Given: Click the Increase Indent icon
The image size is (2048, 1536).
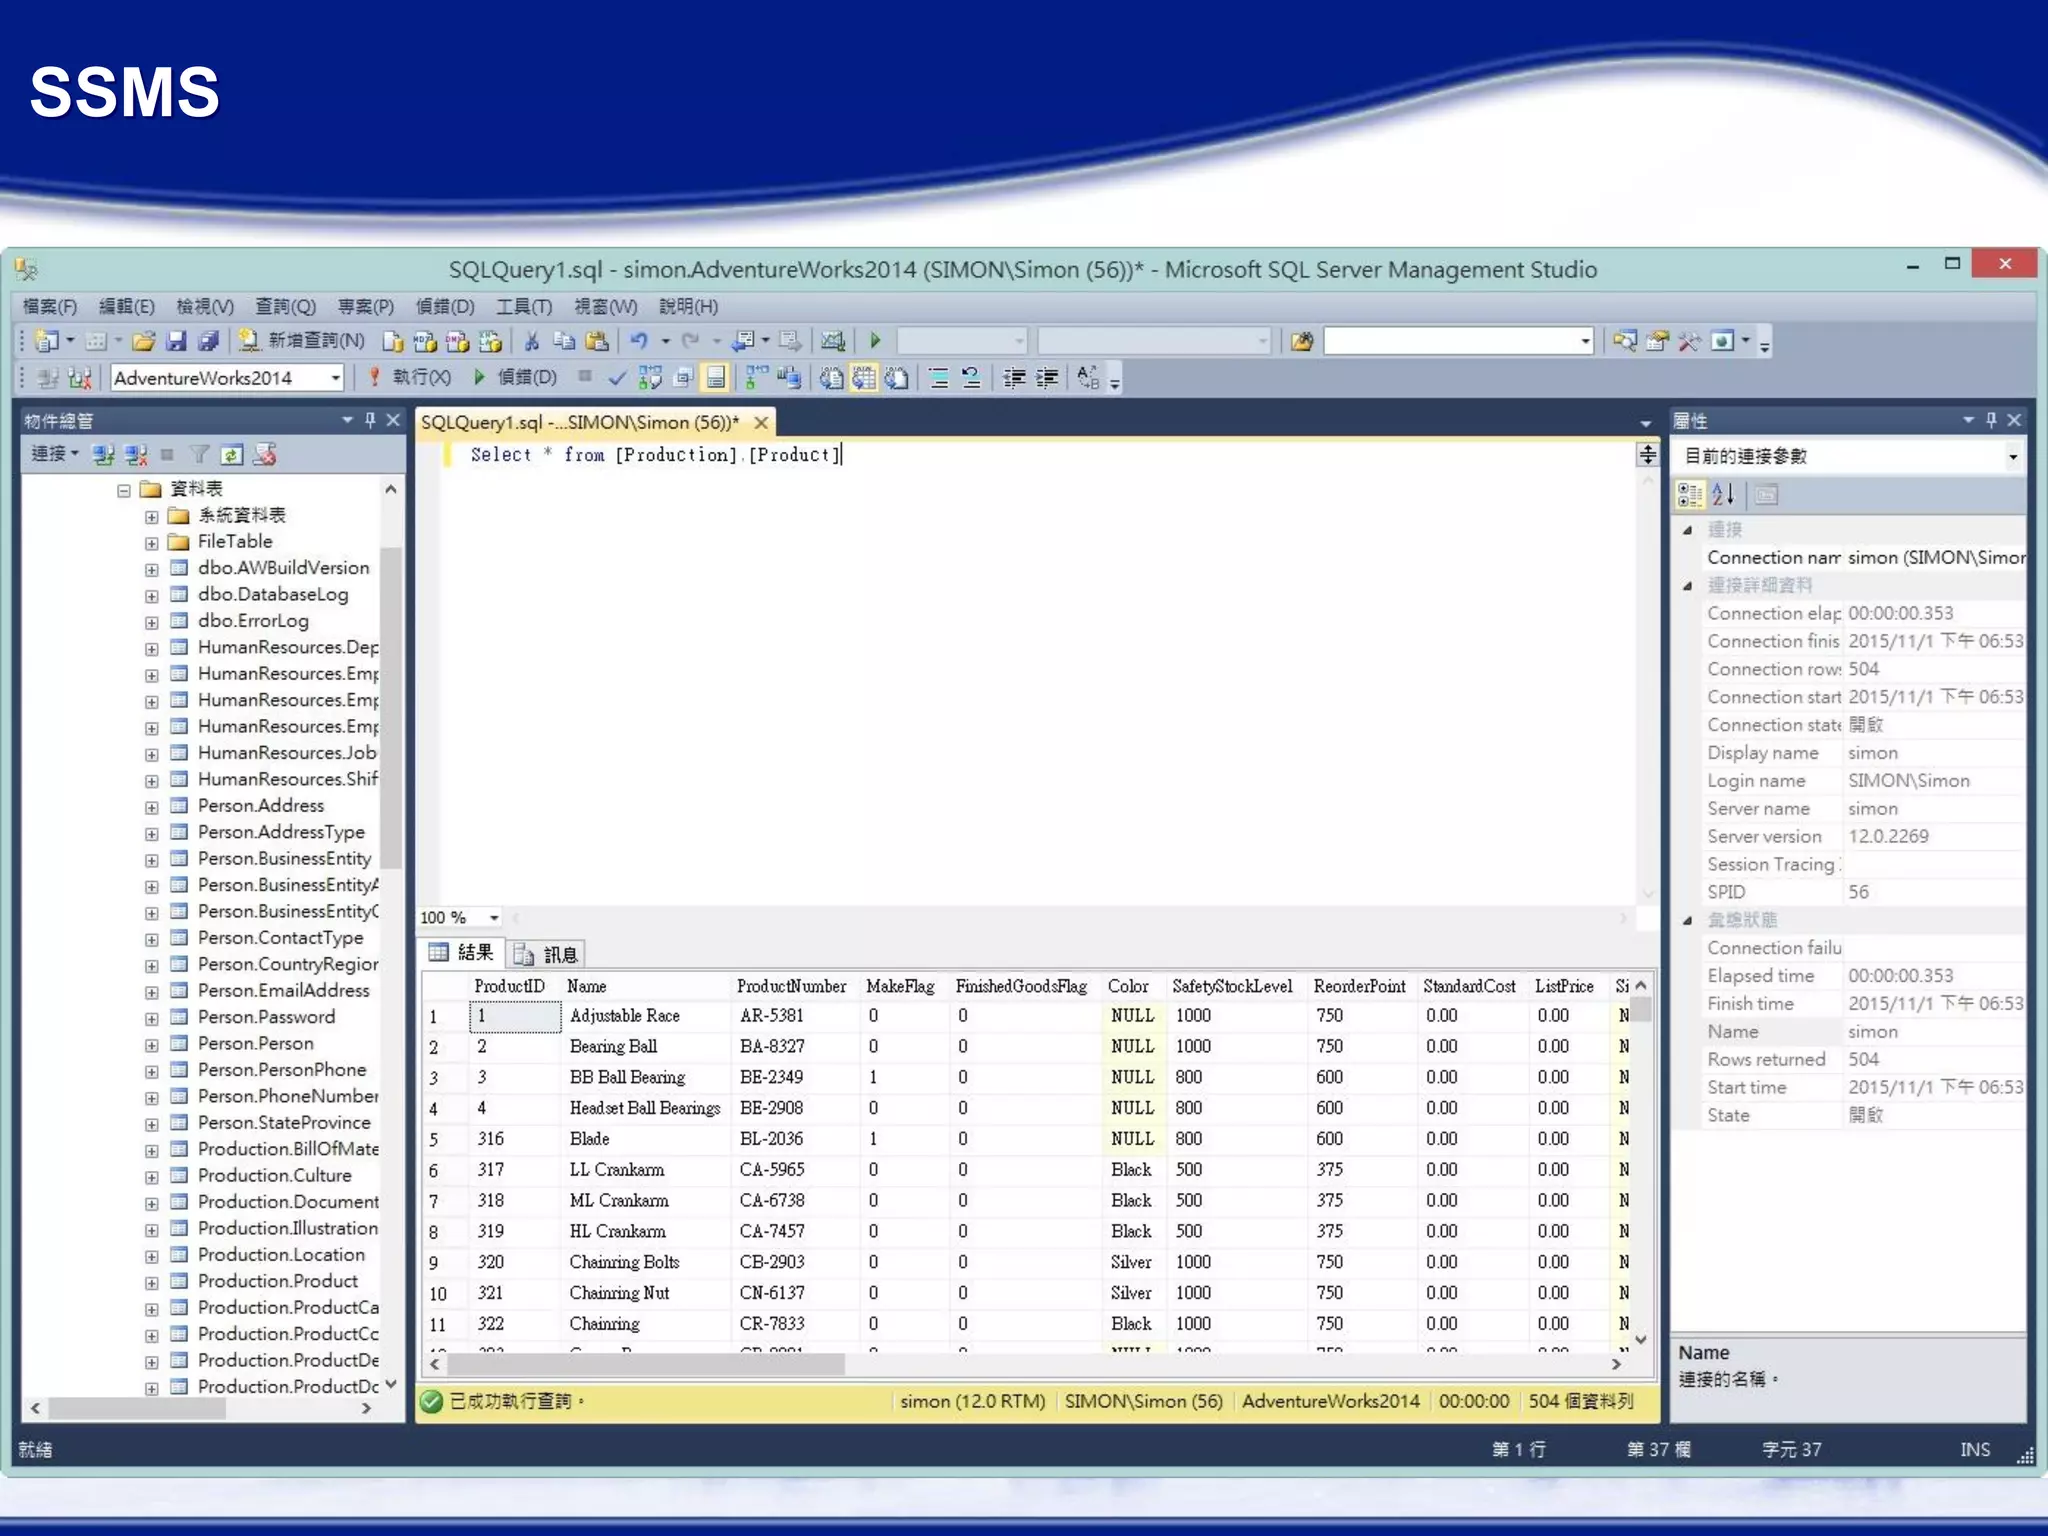Looking at the screenshot, I should pos(1047,377).
